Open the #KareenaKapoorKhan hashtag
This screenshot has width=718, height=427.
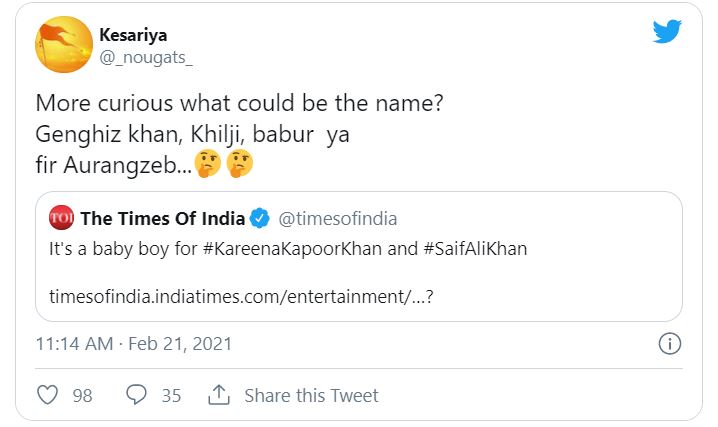pyautogui.click(x=267, y=247)
